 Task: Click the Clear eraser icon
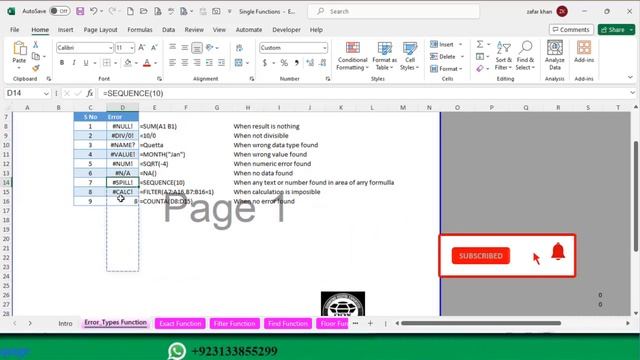(x=480, y=69)
